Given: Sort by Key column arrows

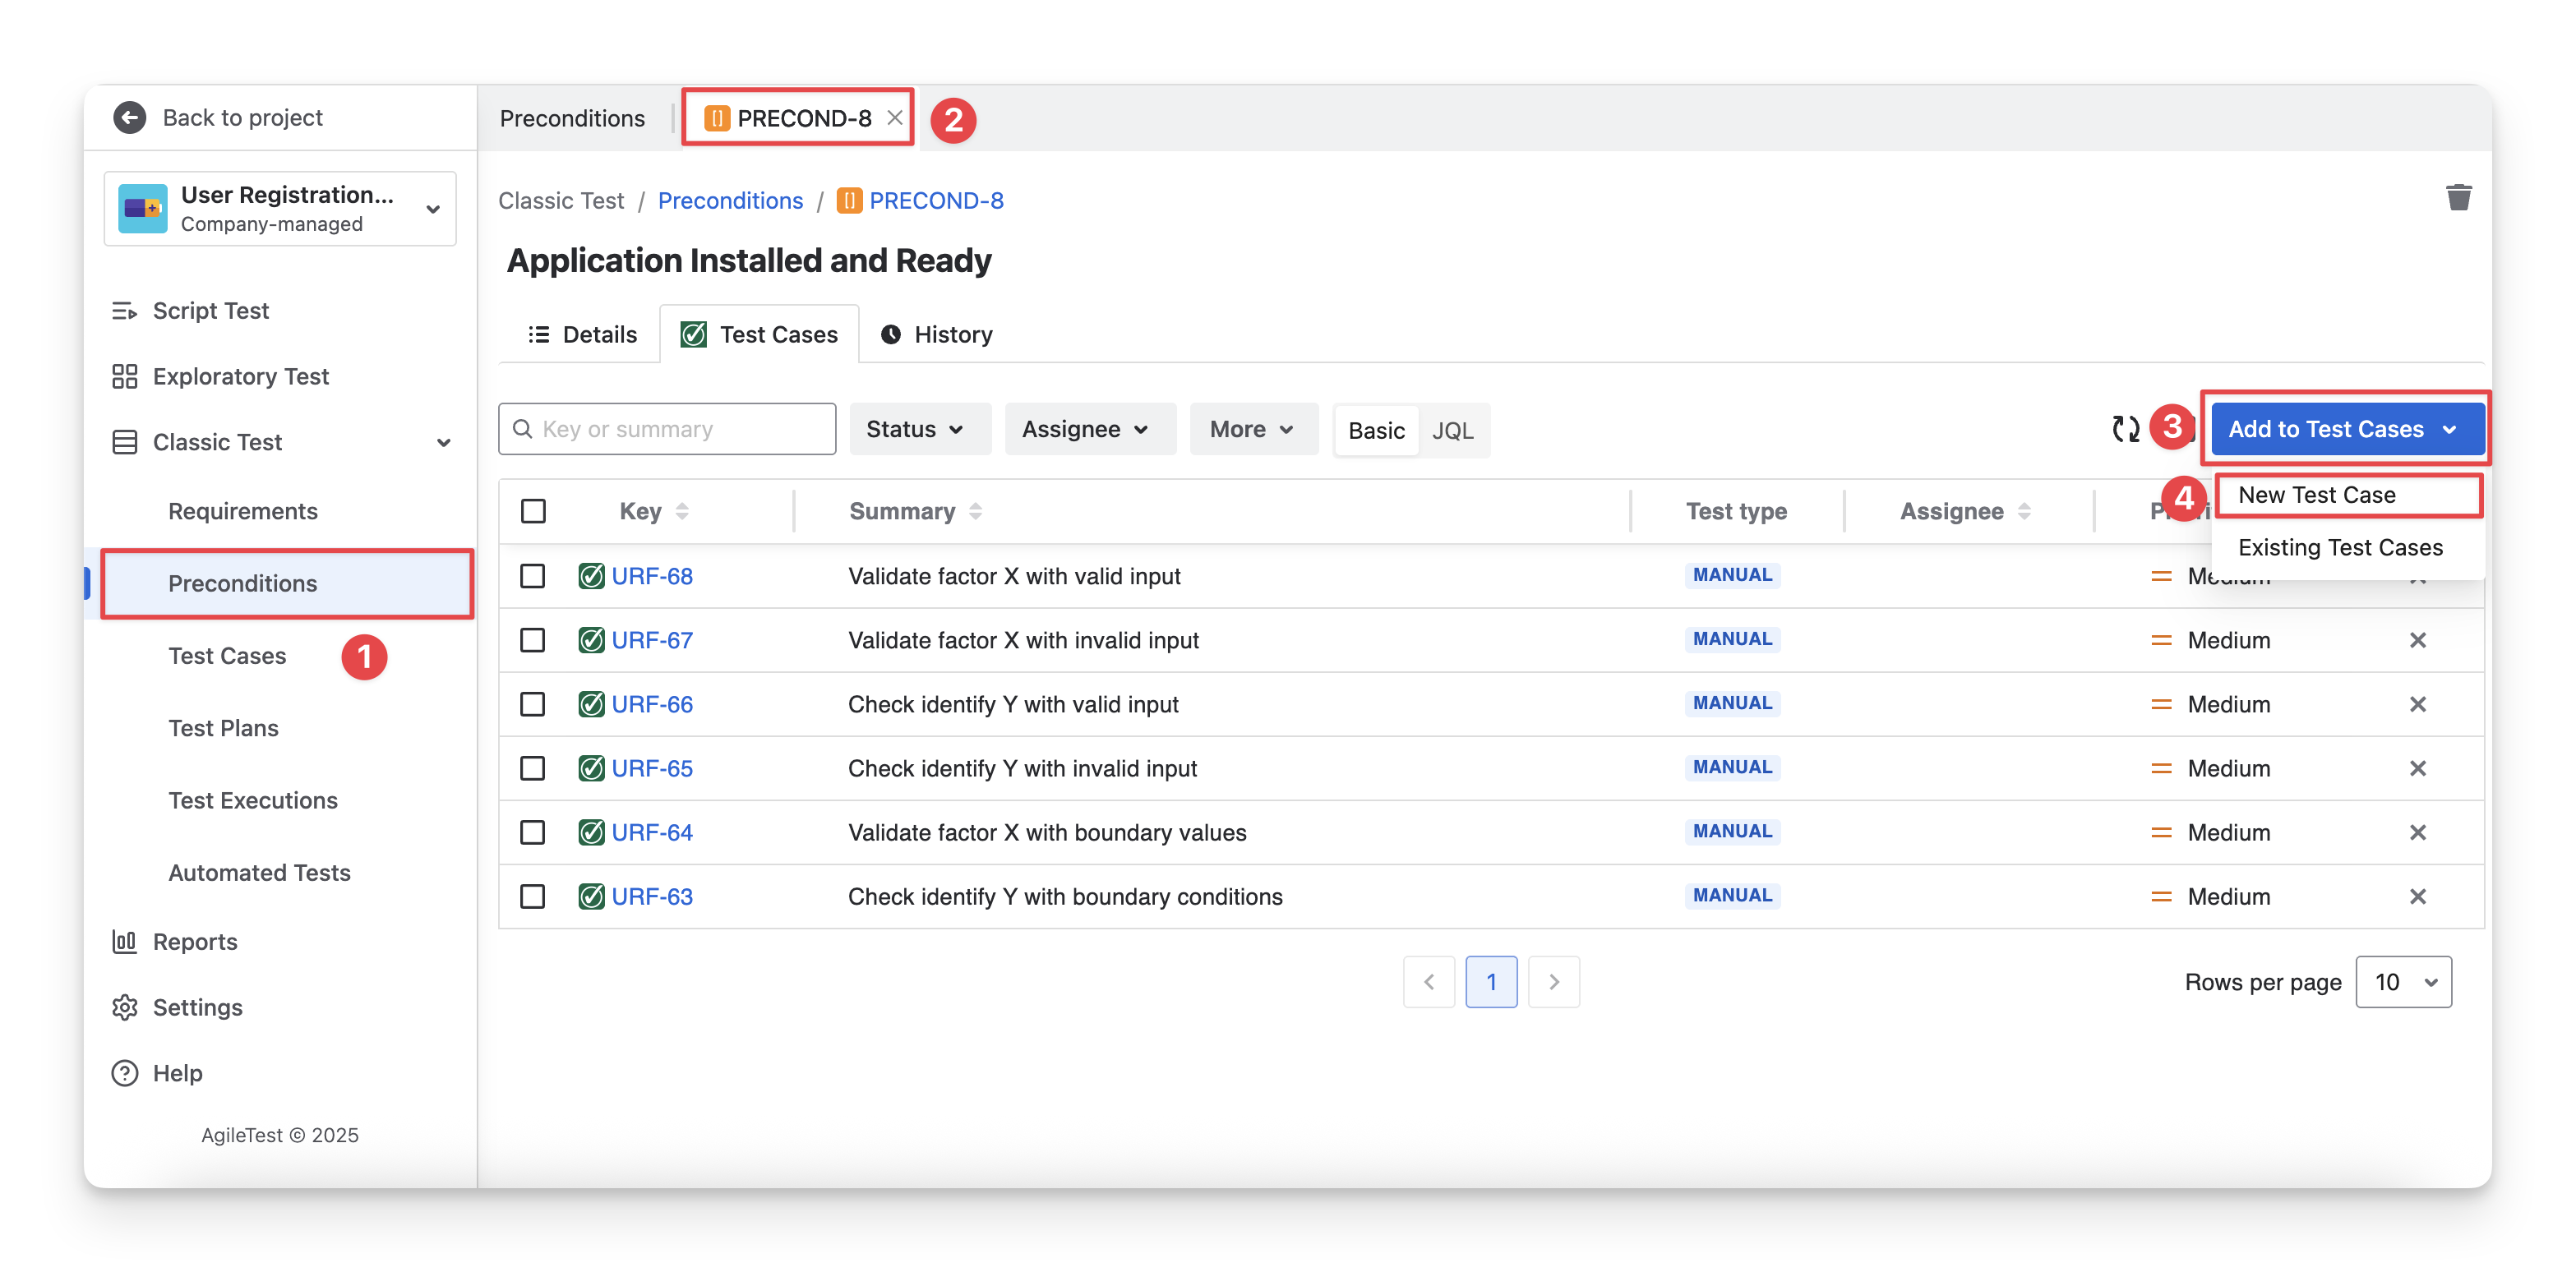Looking at the screenshot, I should 682,511.
